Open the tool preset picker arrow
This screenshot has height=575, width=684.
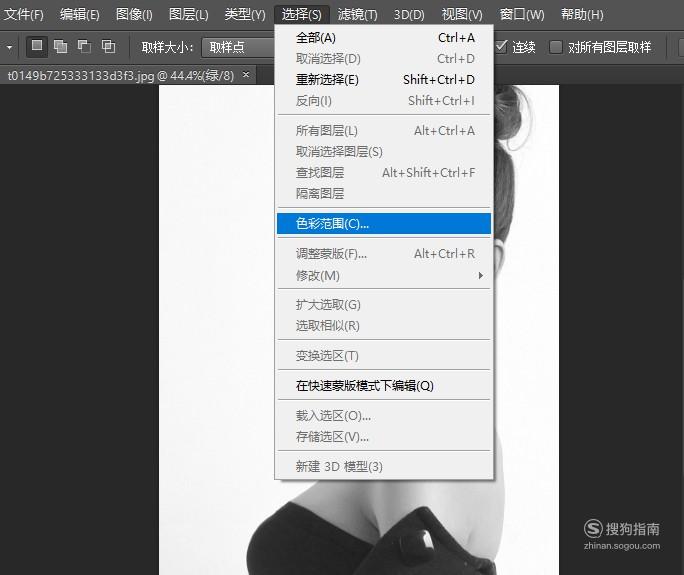[x=9, y=47]
